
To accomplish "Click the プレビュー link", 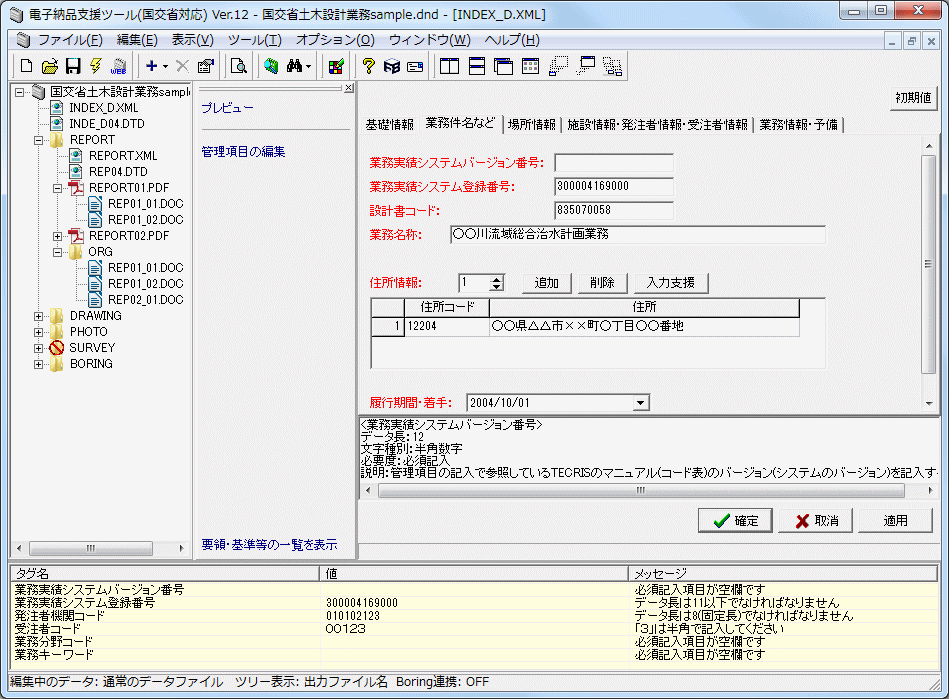I will tap(227, 108).
